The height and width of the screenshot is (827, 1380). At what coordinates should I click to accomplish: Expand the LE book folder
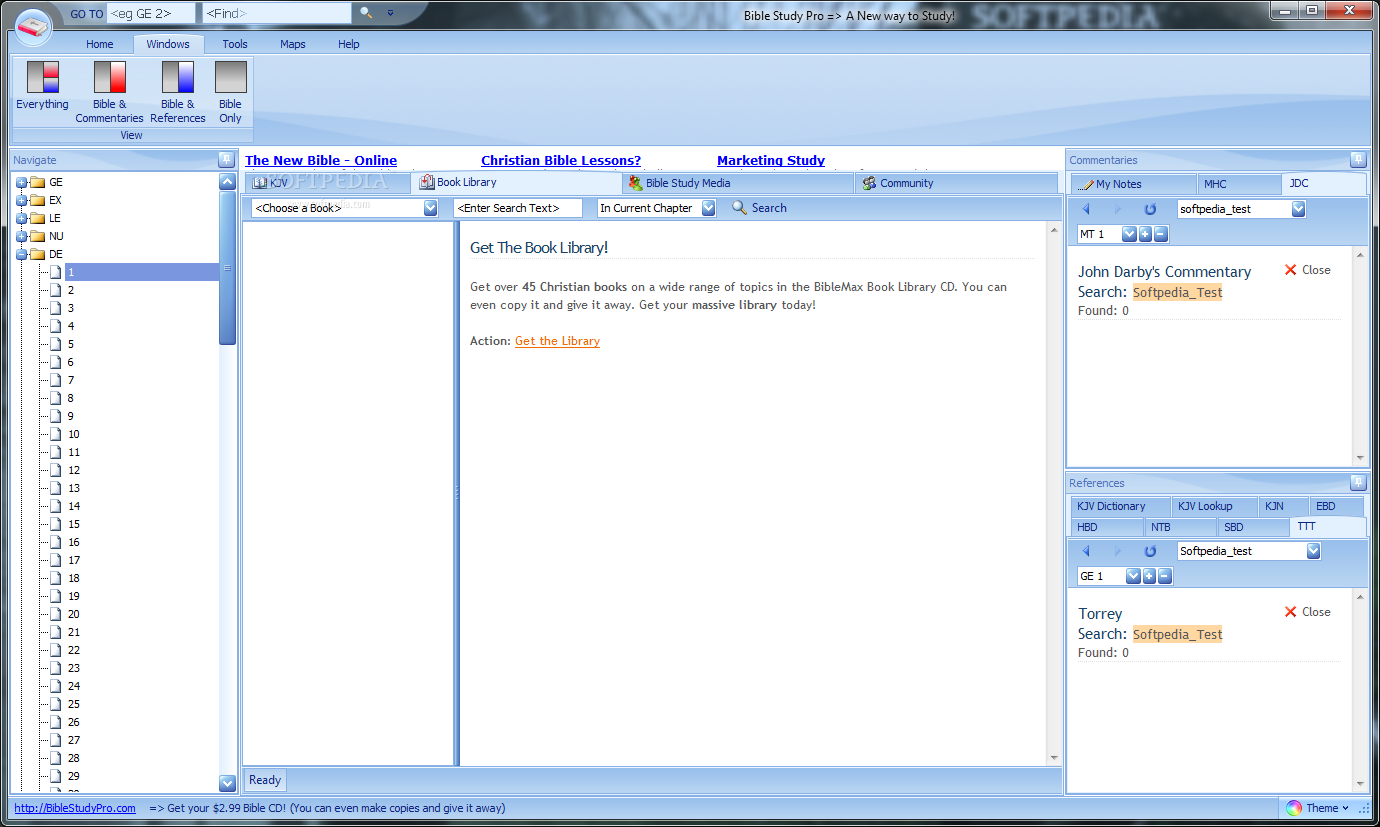point(22,219)
